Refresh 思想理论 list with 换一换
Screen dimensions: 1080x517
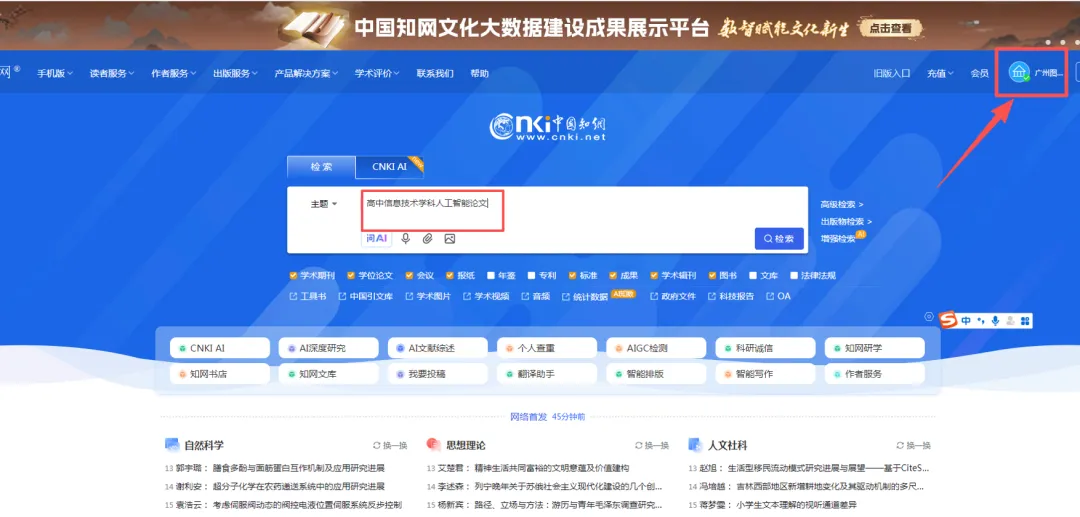pos(652,445)
